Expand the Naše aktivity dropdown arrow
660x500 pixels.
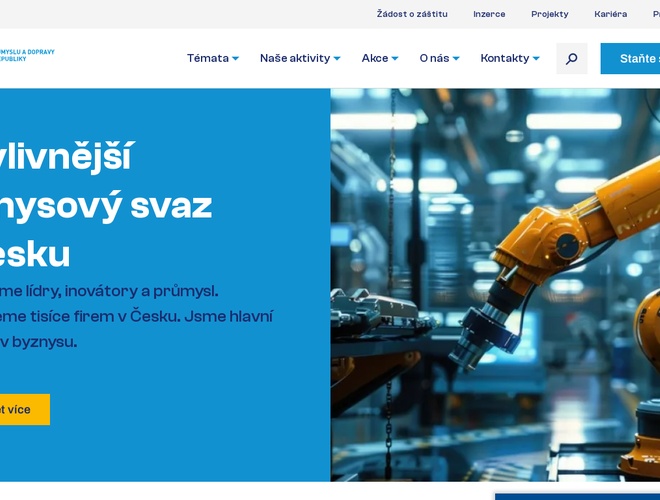pos(337,59)
